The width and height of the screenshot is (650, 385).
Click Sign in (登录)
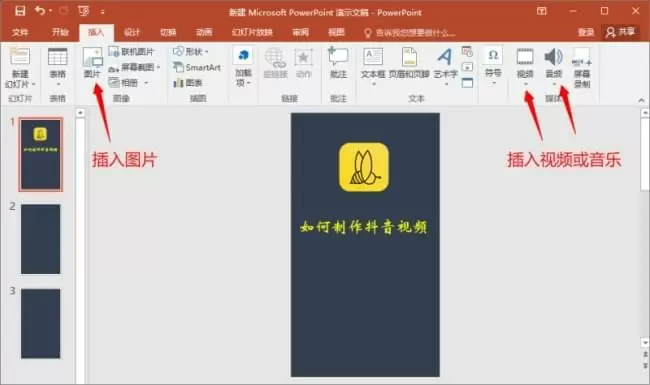(586, 32)
